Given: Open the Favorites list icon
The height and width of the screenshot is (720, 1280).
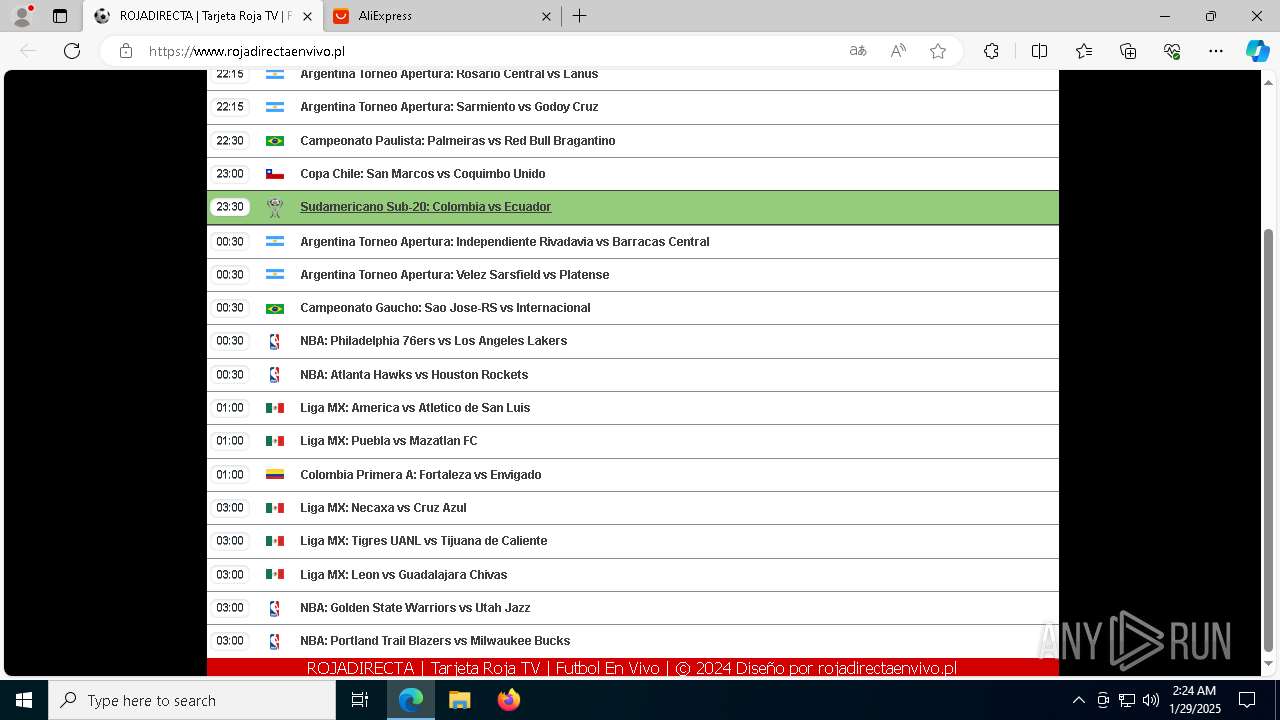Looking at the screenshot, I should (1084, 51).
